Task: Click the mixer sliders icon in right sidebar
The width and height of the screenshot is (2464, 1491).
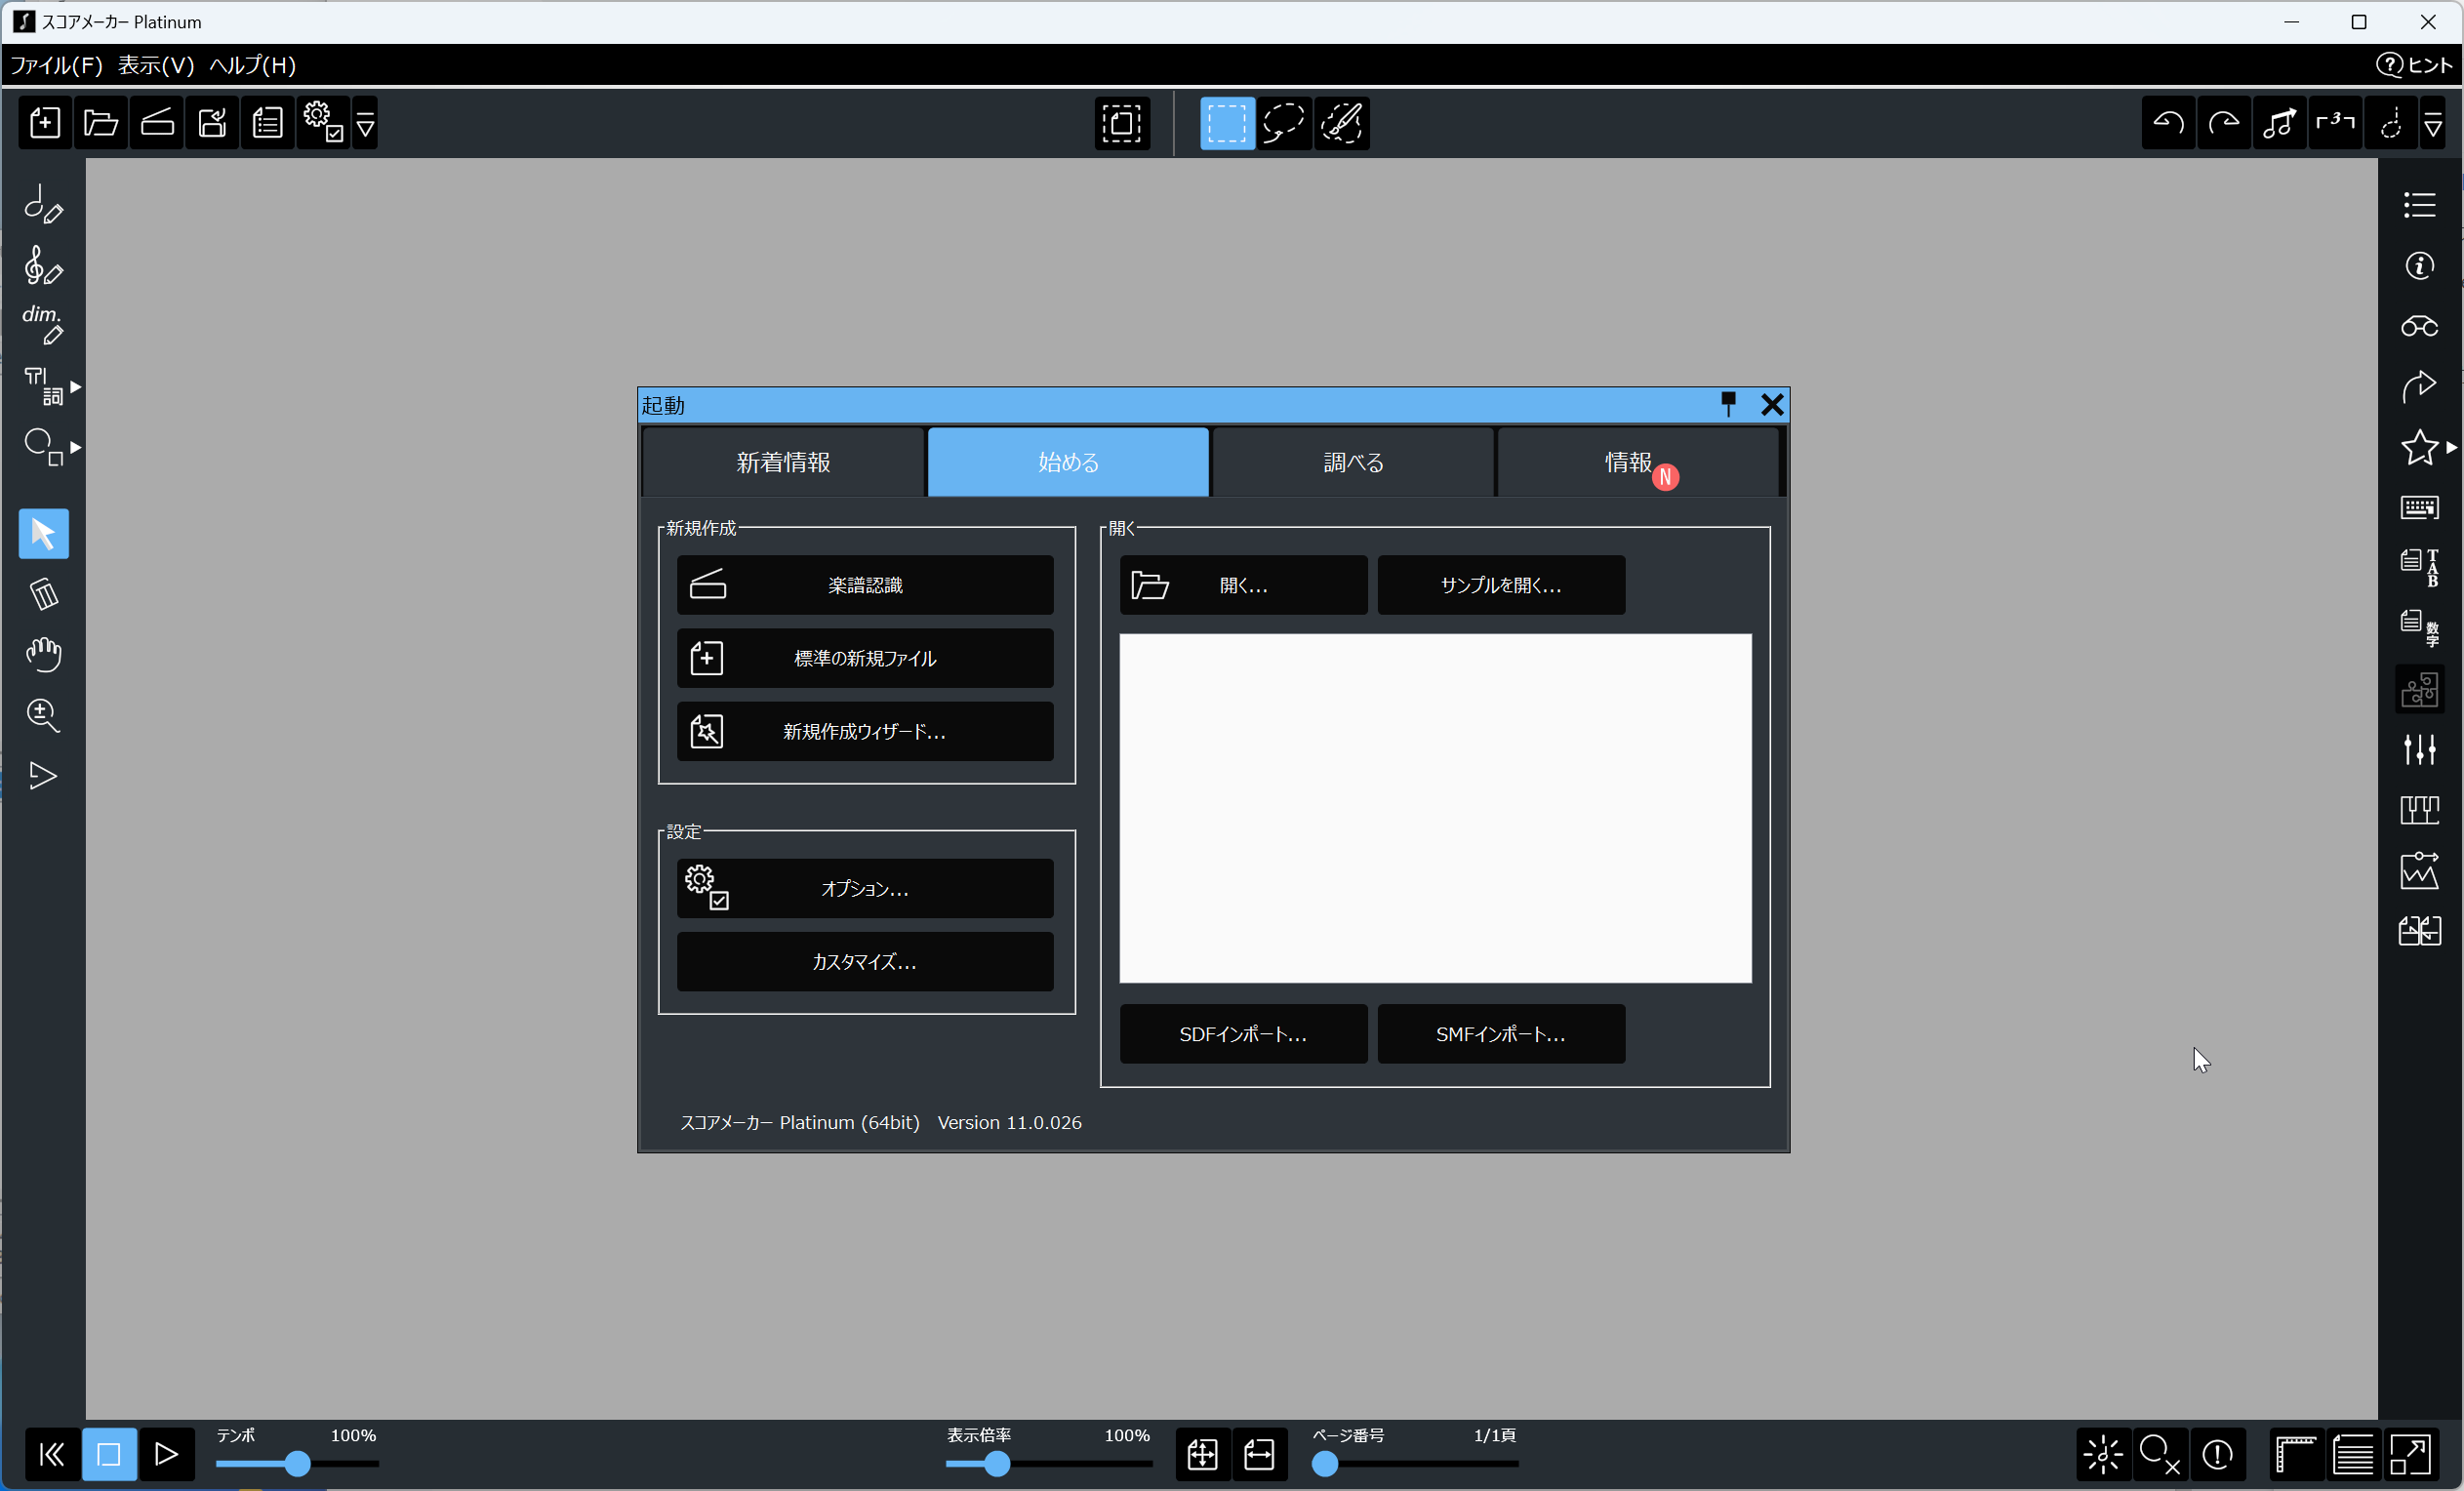Action: [x=2419, y=749]
